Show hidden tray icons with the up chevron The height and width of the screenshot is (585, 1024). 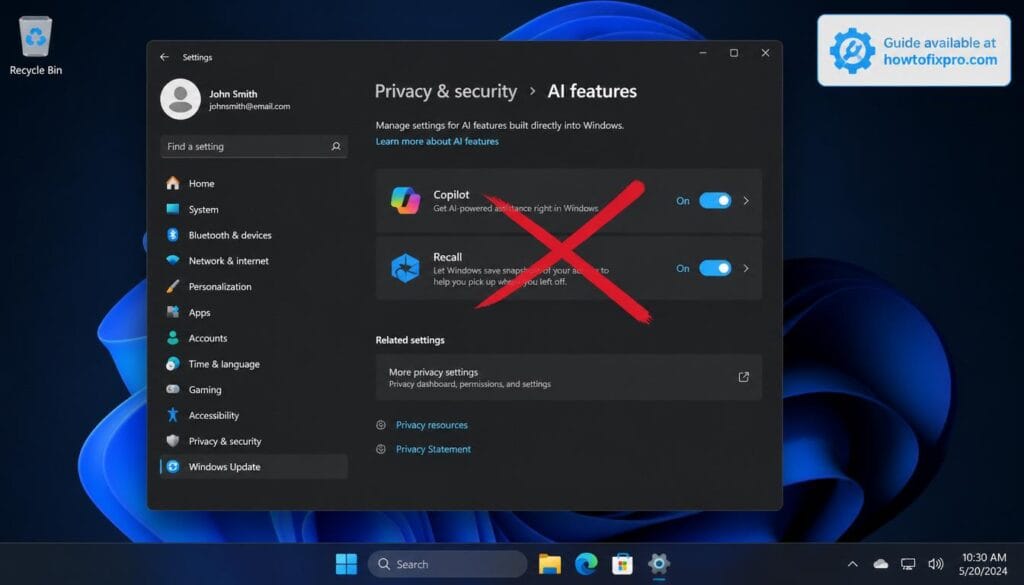click(852, 563)
